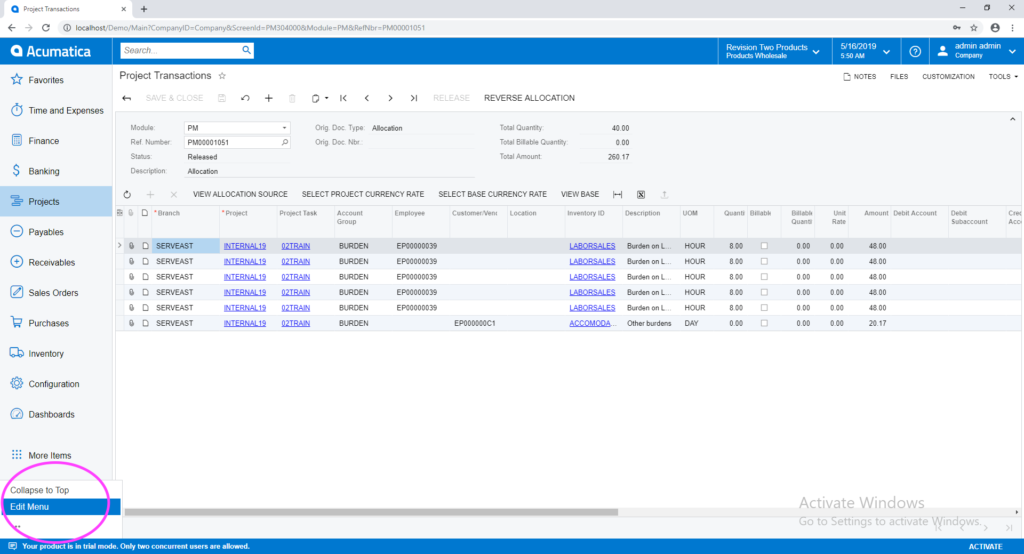Click View Base button
The width and height of the screenshot is (1024, 554).
[580, 195]
